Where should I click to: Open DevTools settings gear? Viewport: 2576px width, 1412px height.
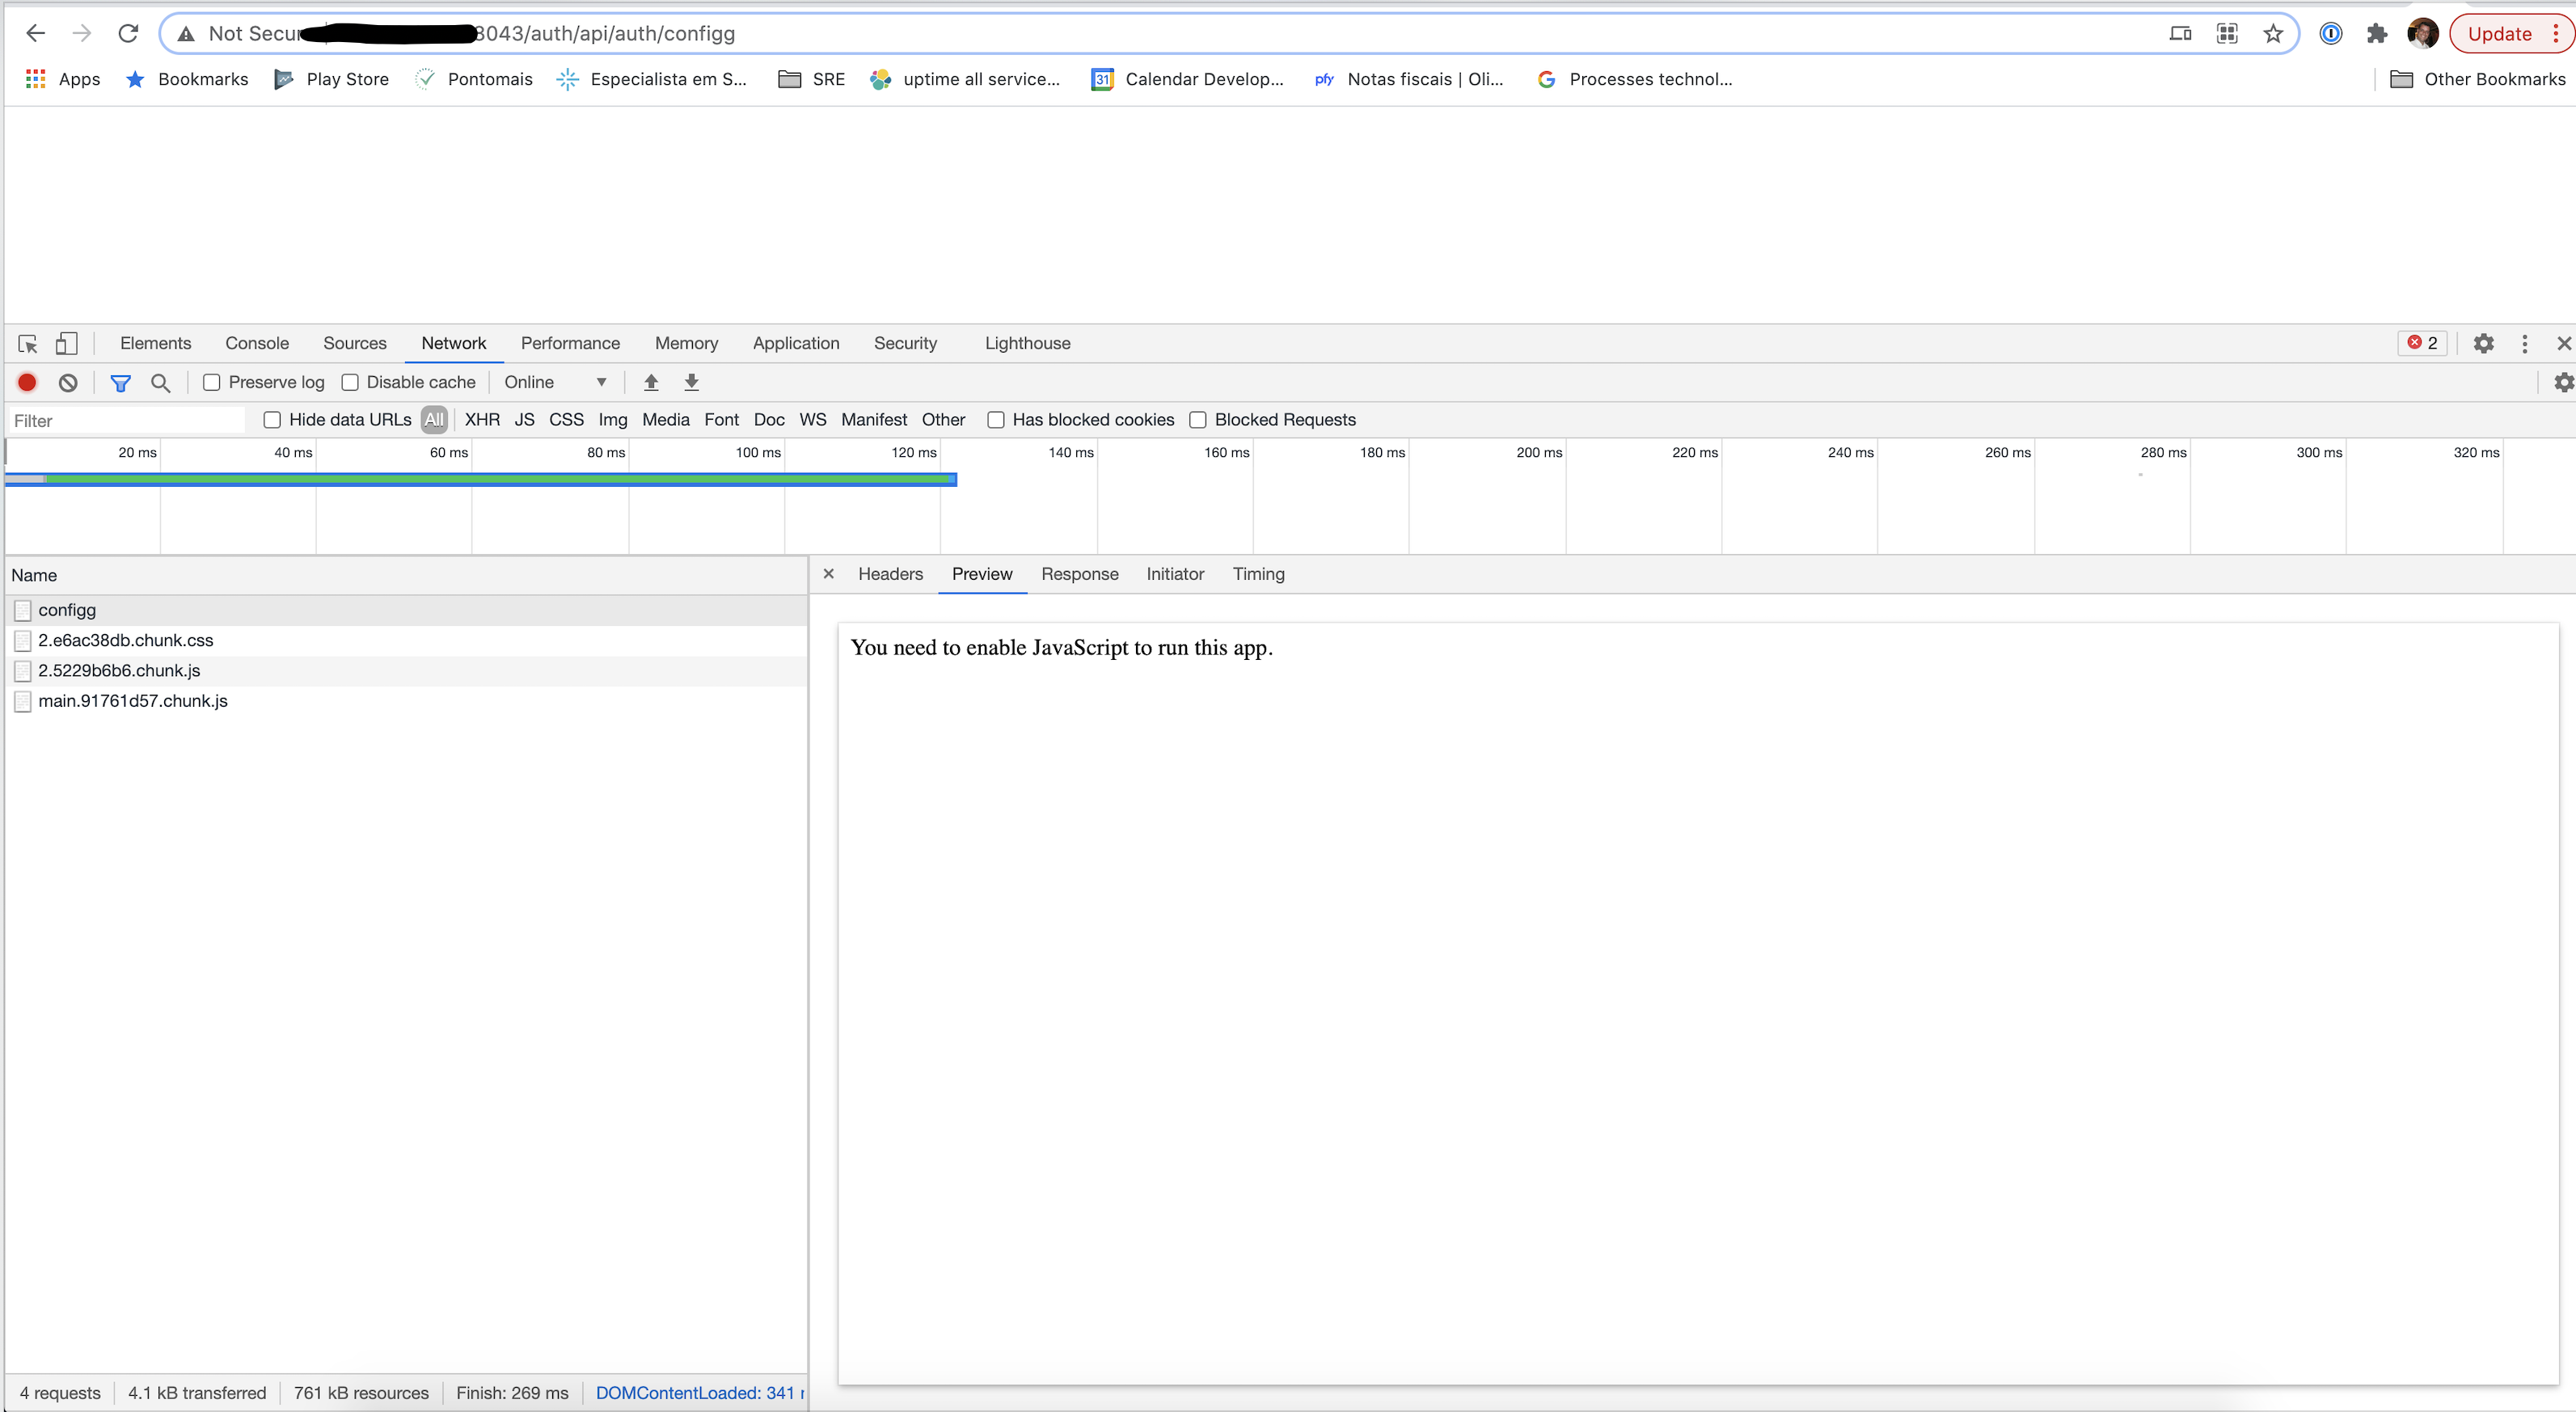pyautogui.click(x=2484, y=343)
